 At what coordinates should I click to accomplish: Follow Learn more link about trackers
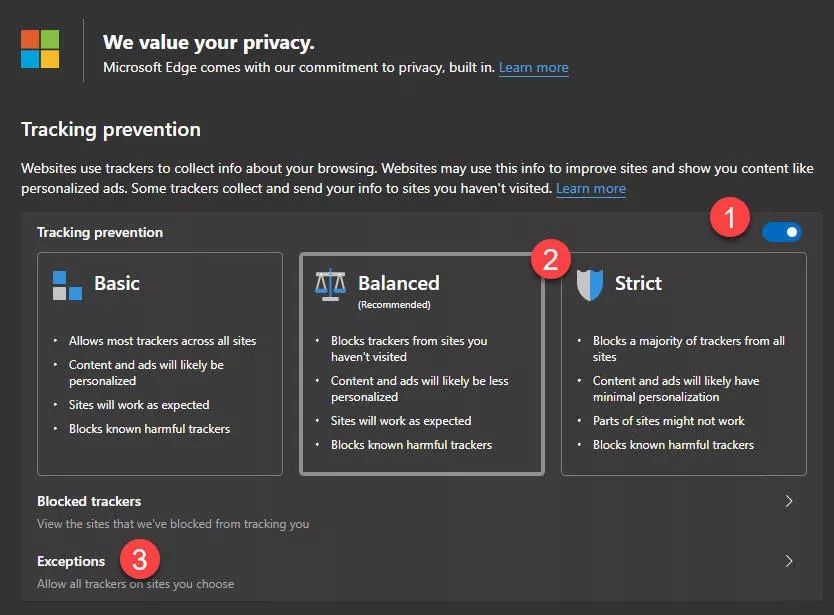tap(590, 188)
